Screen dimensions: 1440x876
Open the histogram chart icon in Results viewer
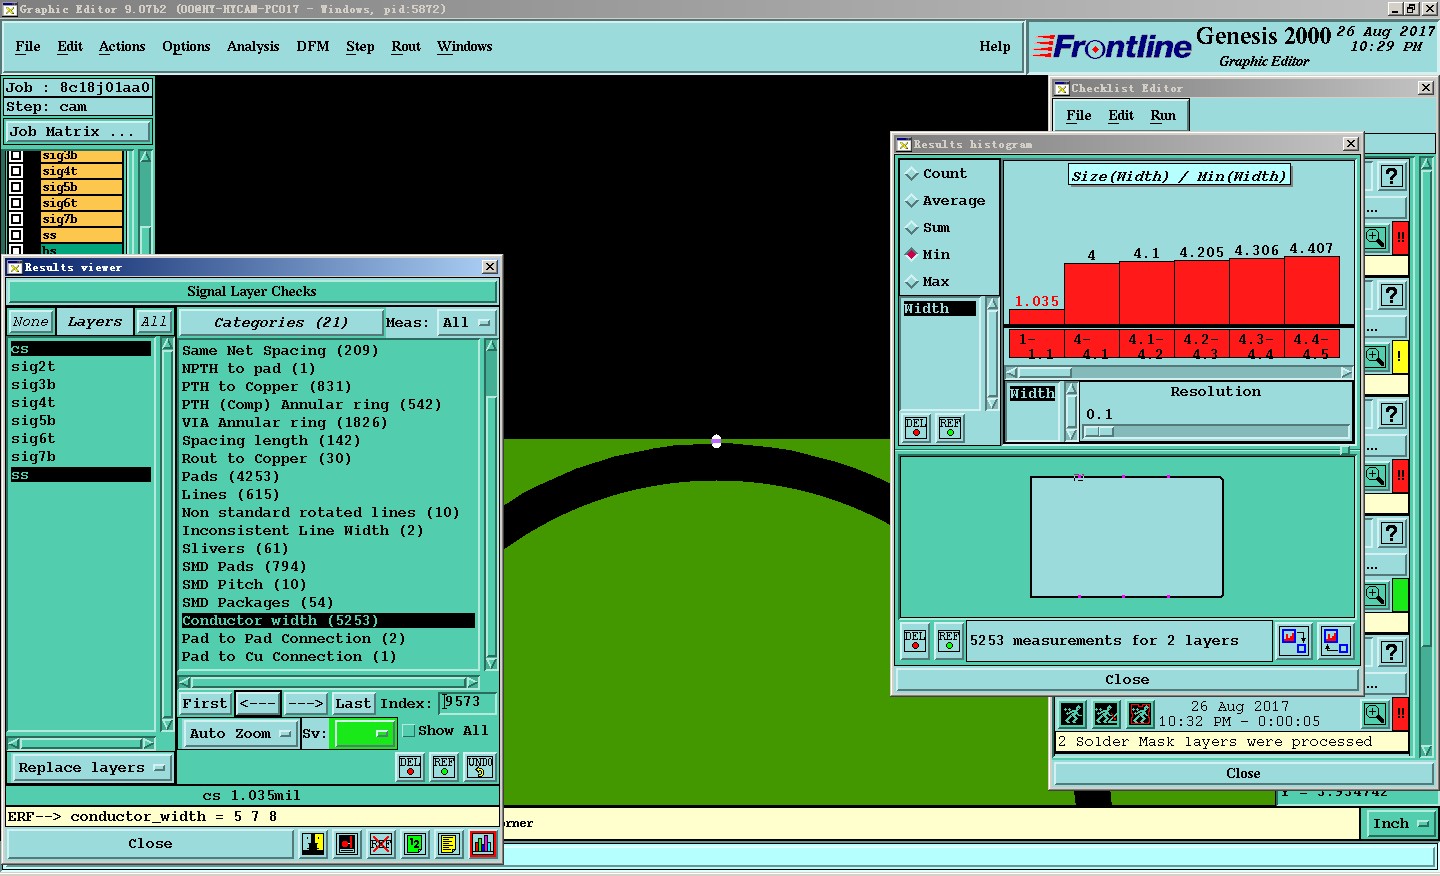[x=482, y=844]
